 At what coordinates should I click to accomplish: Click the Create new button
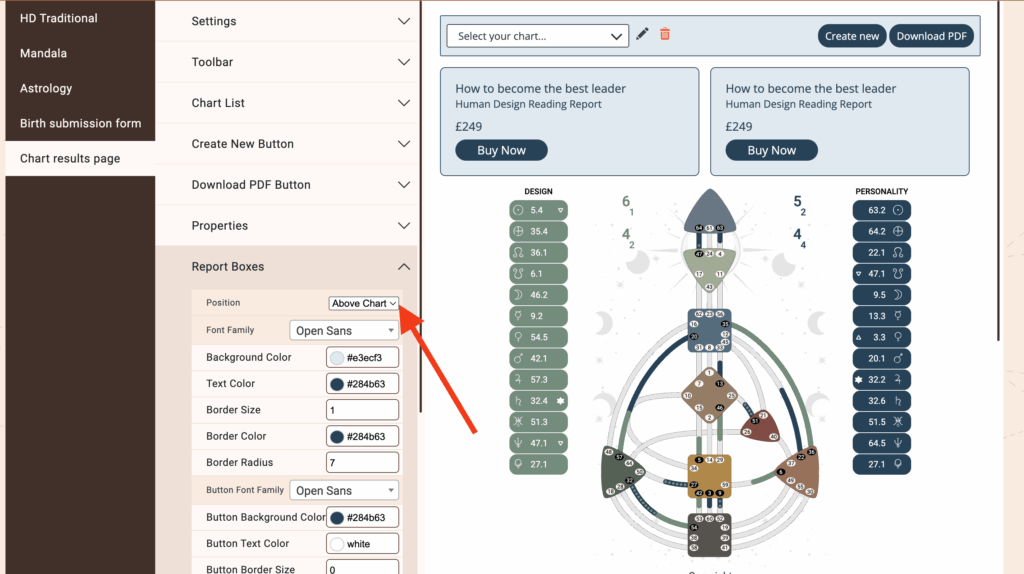click(x=852, y=36)
